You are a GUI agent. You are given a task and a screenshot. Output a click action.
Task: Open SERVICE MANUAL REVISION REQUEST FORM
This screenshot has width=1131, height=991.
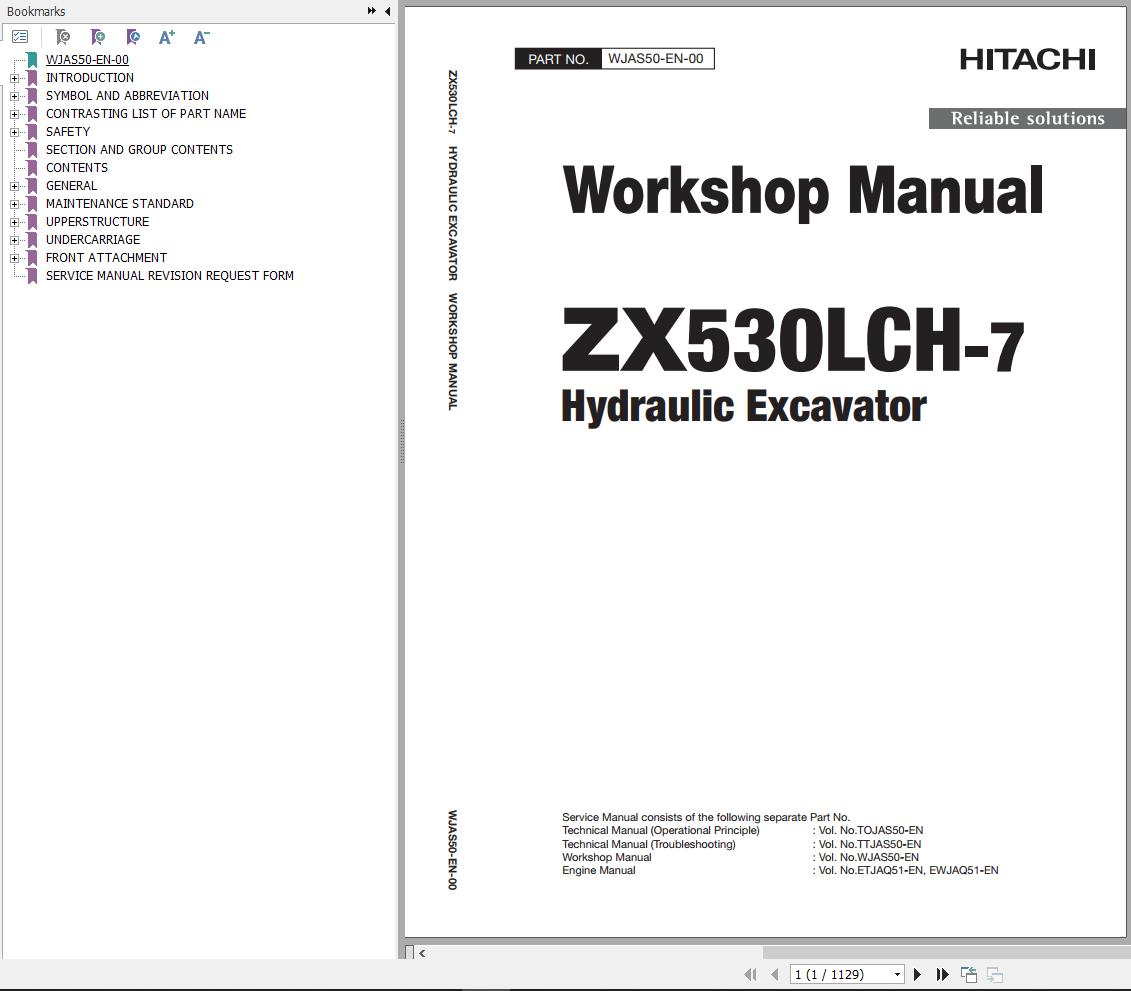170,276
